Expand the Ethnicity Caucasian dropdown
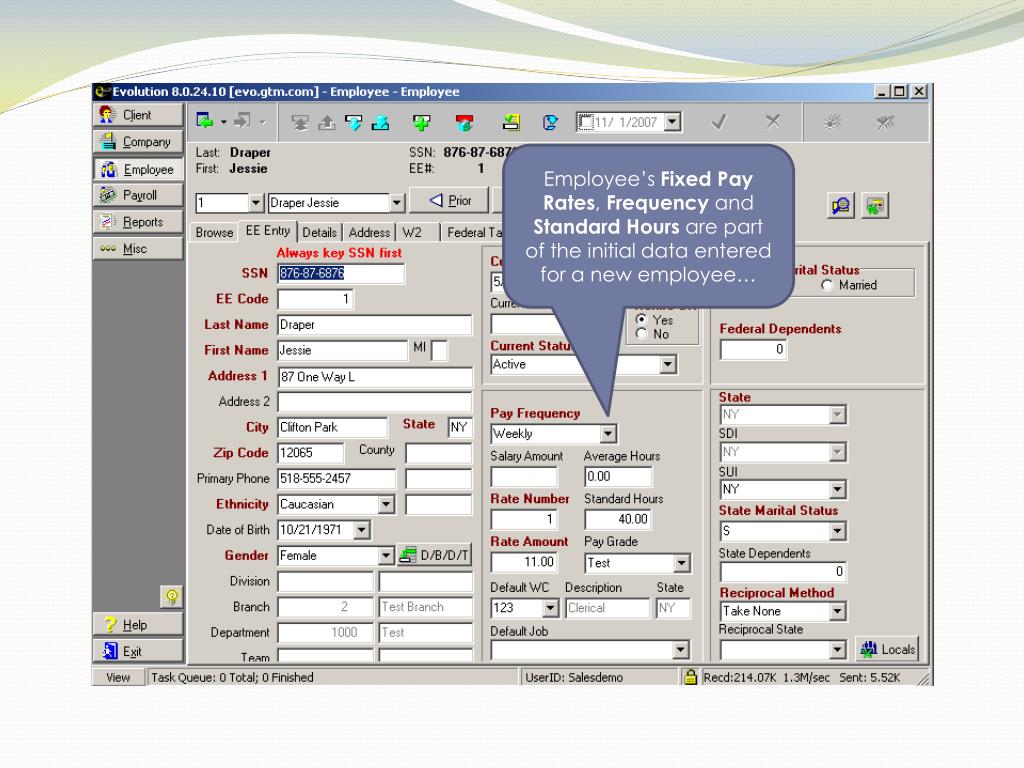The width and height of the screenshot is (1024, 768). [x=387, y=504]
